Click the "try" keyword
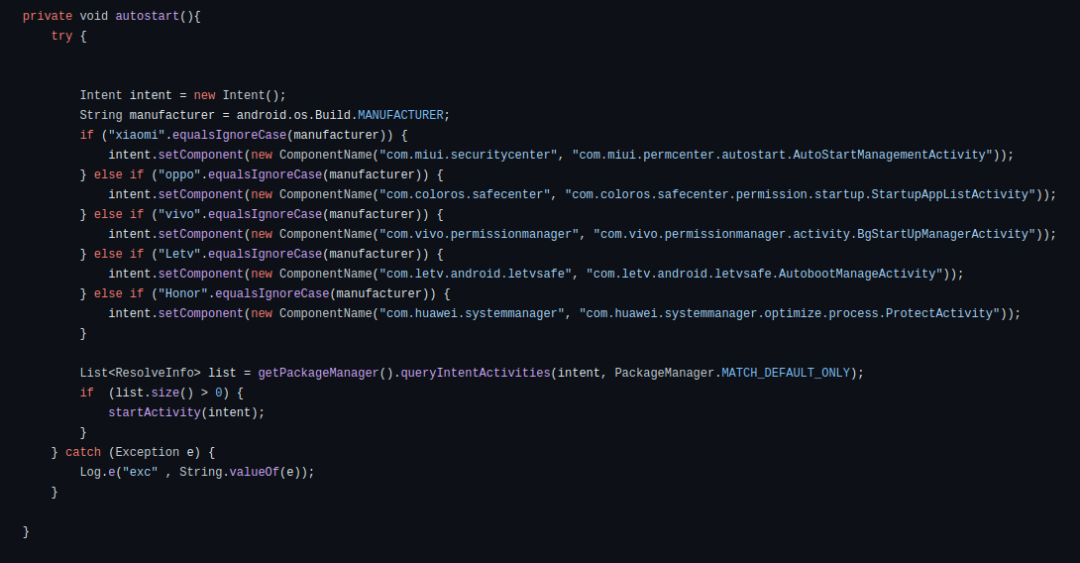This screenshot has height=563, width=1080. click(x=61, y=36)
